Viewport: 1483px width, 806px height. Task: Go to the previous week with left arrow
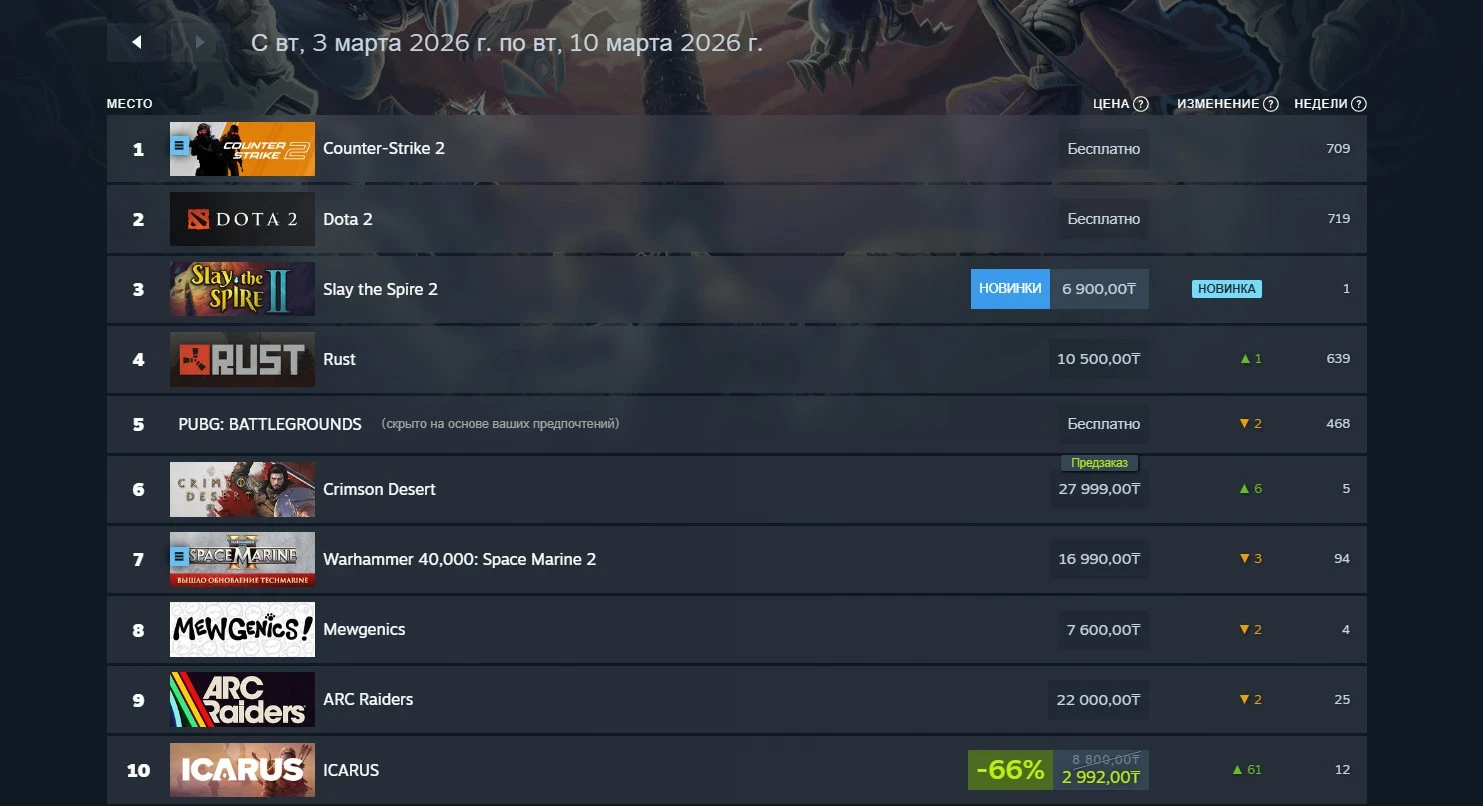[137, 42]
